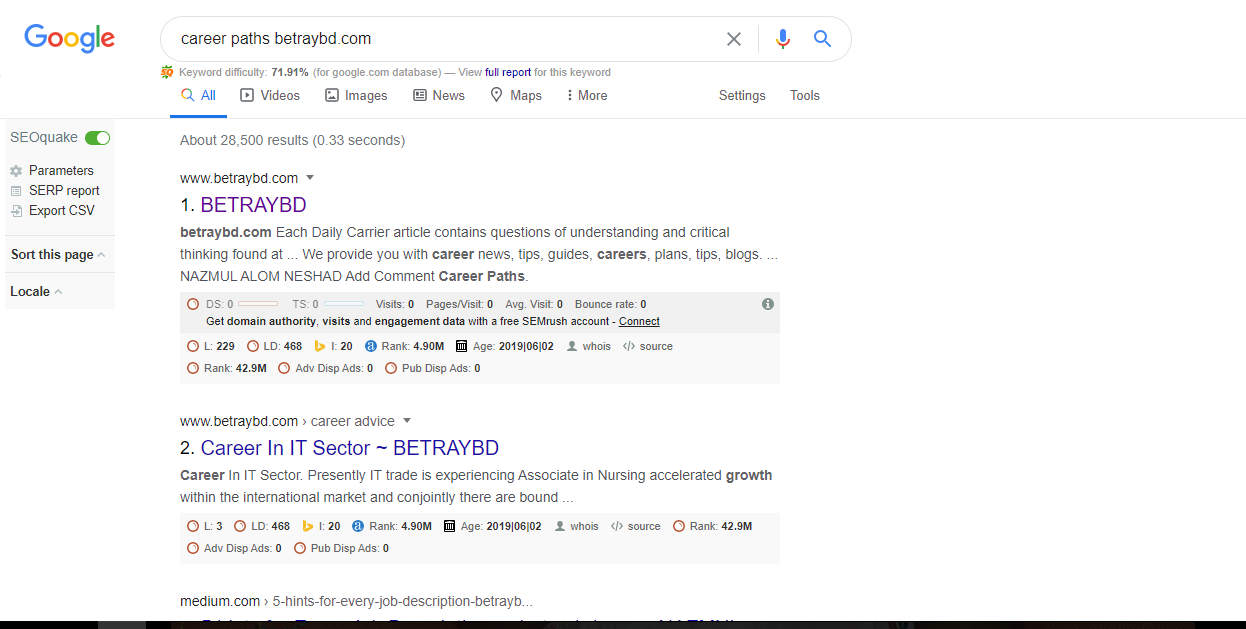Viewport: 1246px width, 629px height.
Task: Open SERP report in SEOquake sidebar
Action: click(55, 191)
